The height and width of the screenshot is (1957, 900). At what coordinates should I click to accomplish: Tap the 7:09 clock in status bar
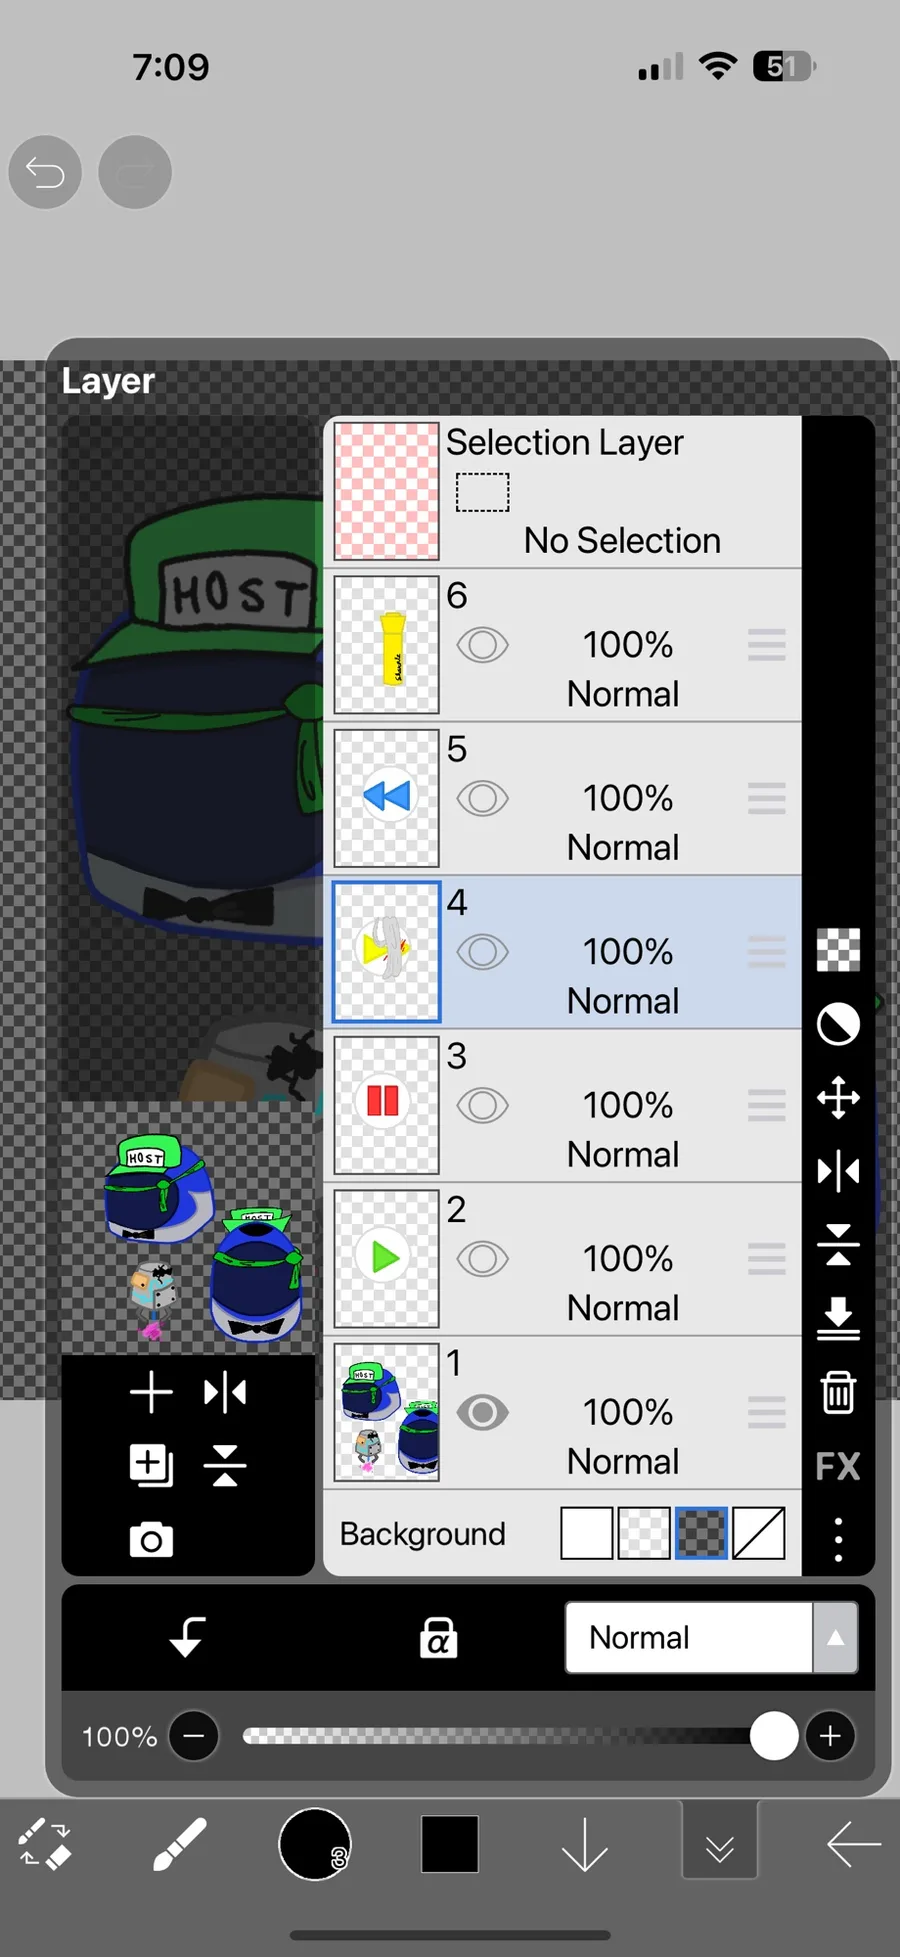[171, 67]
